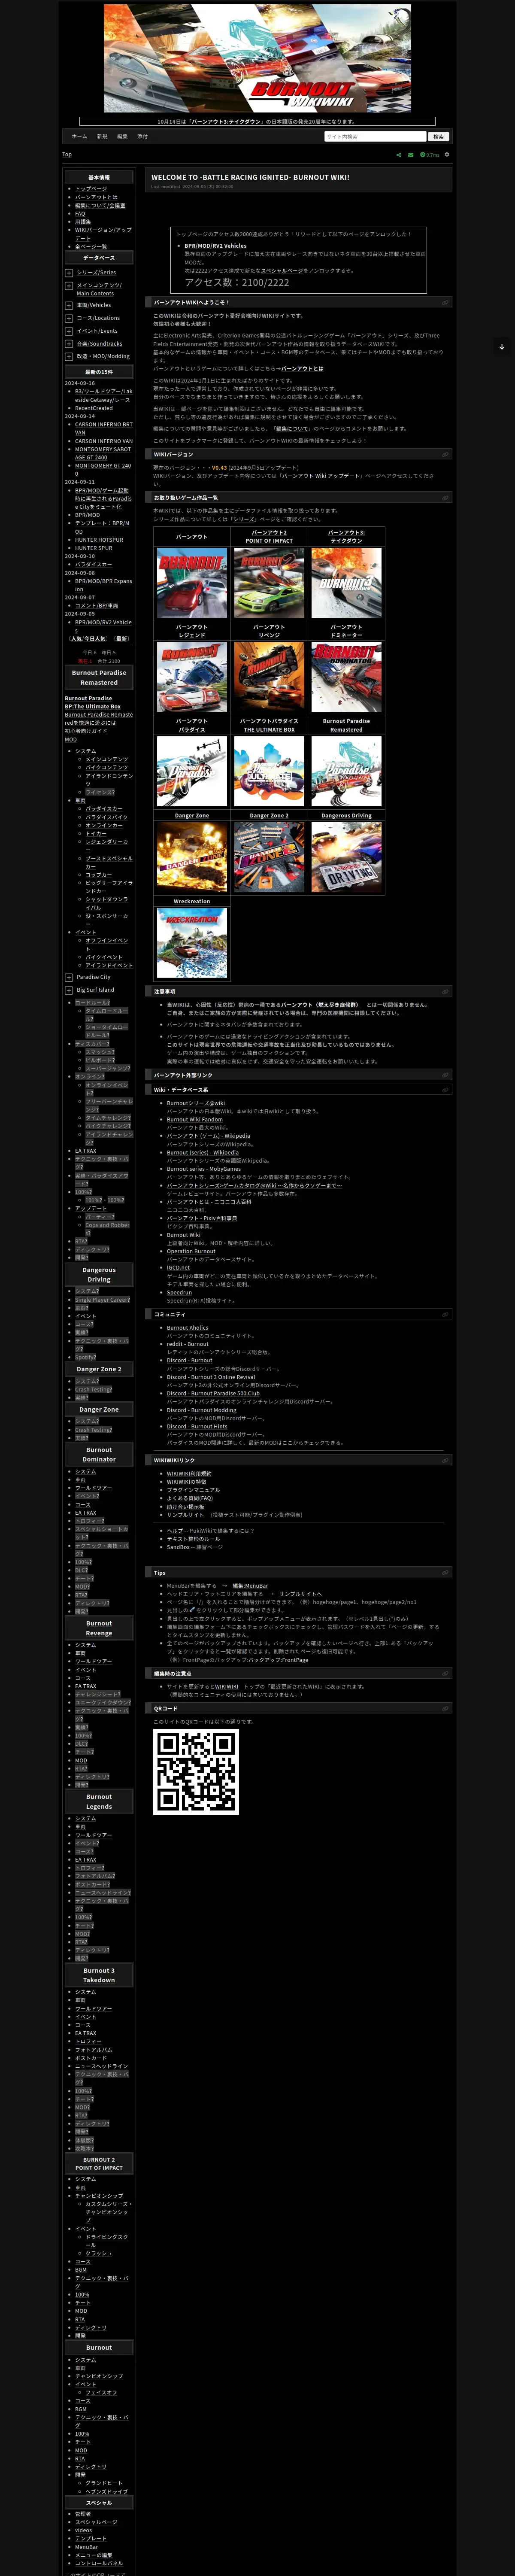515x2576 pixels.
Task: Open the 編集 menu item
Action: coord(122,136)
